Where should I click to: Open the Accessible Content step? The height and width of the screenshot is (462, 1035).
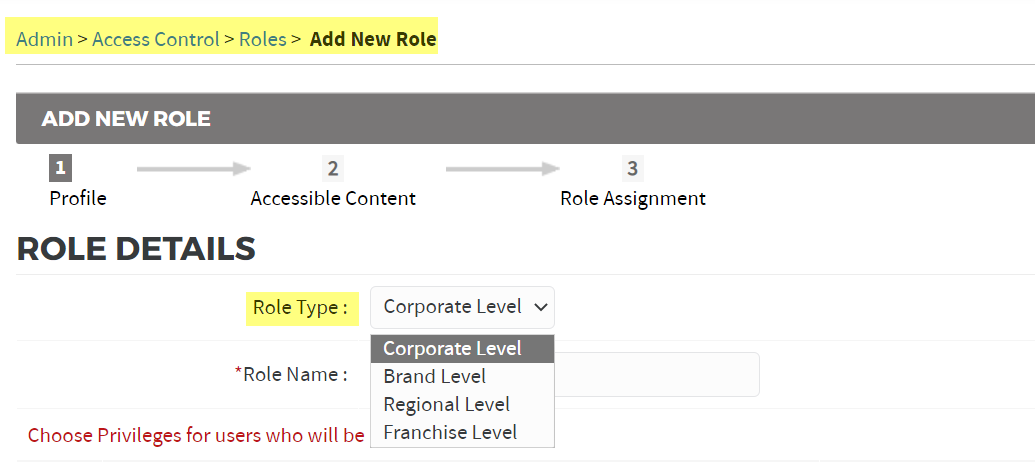(x=333, y=198)
